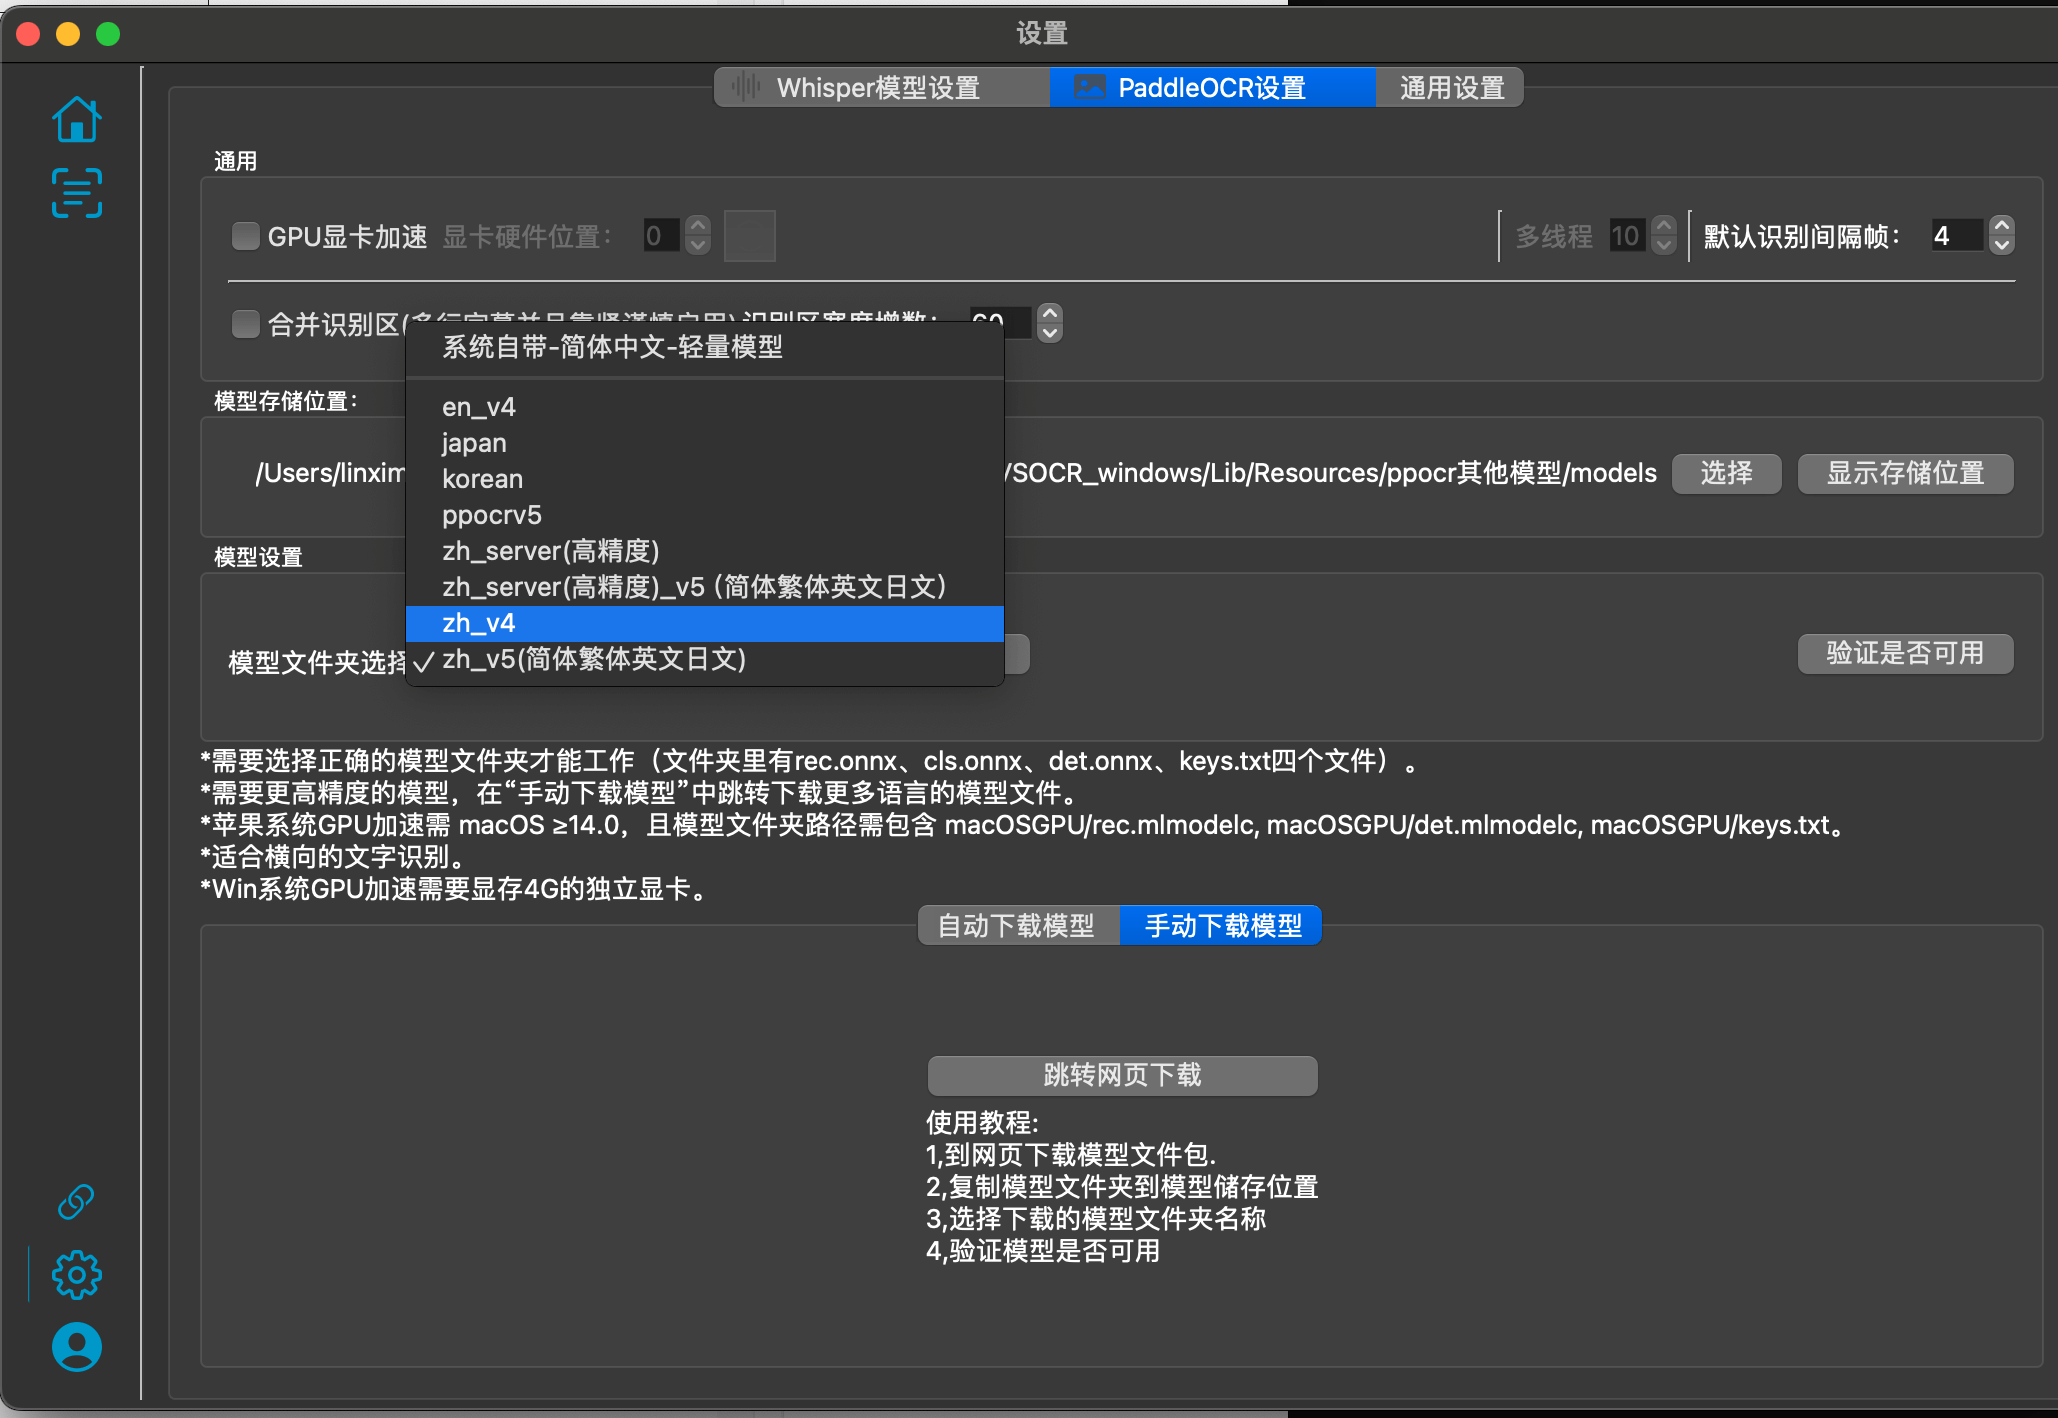Switch to the Whisper模型设置 tab
The height and width of the screenshot is (1418, 2058).
pos(882,87)
